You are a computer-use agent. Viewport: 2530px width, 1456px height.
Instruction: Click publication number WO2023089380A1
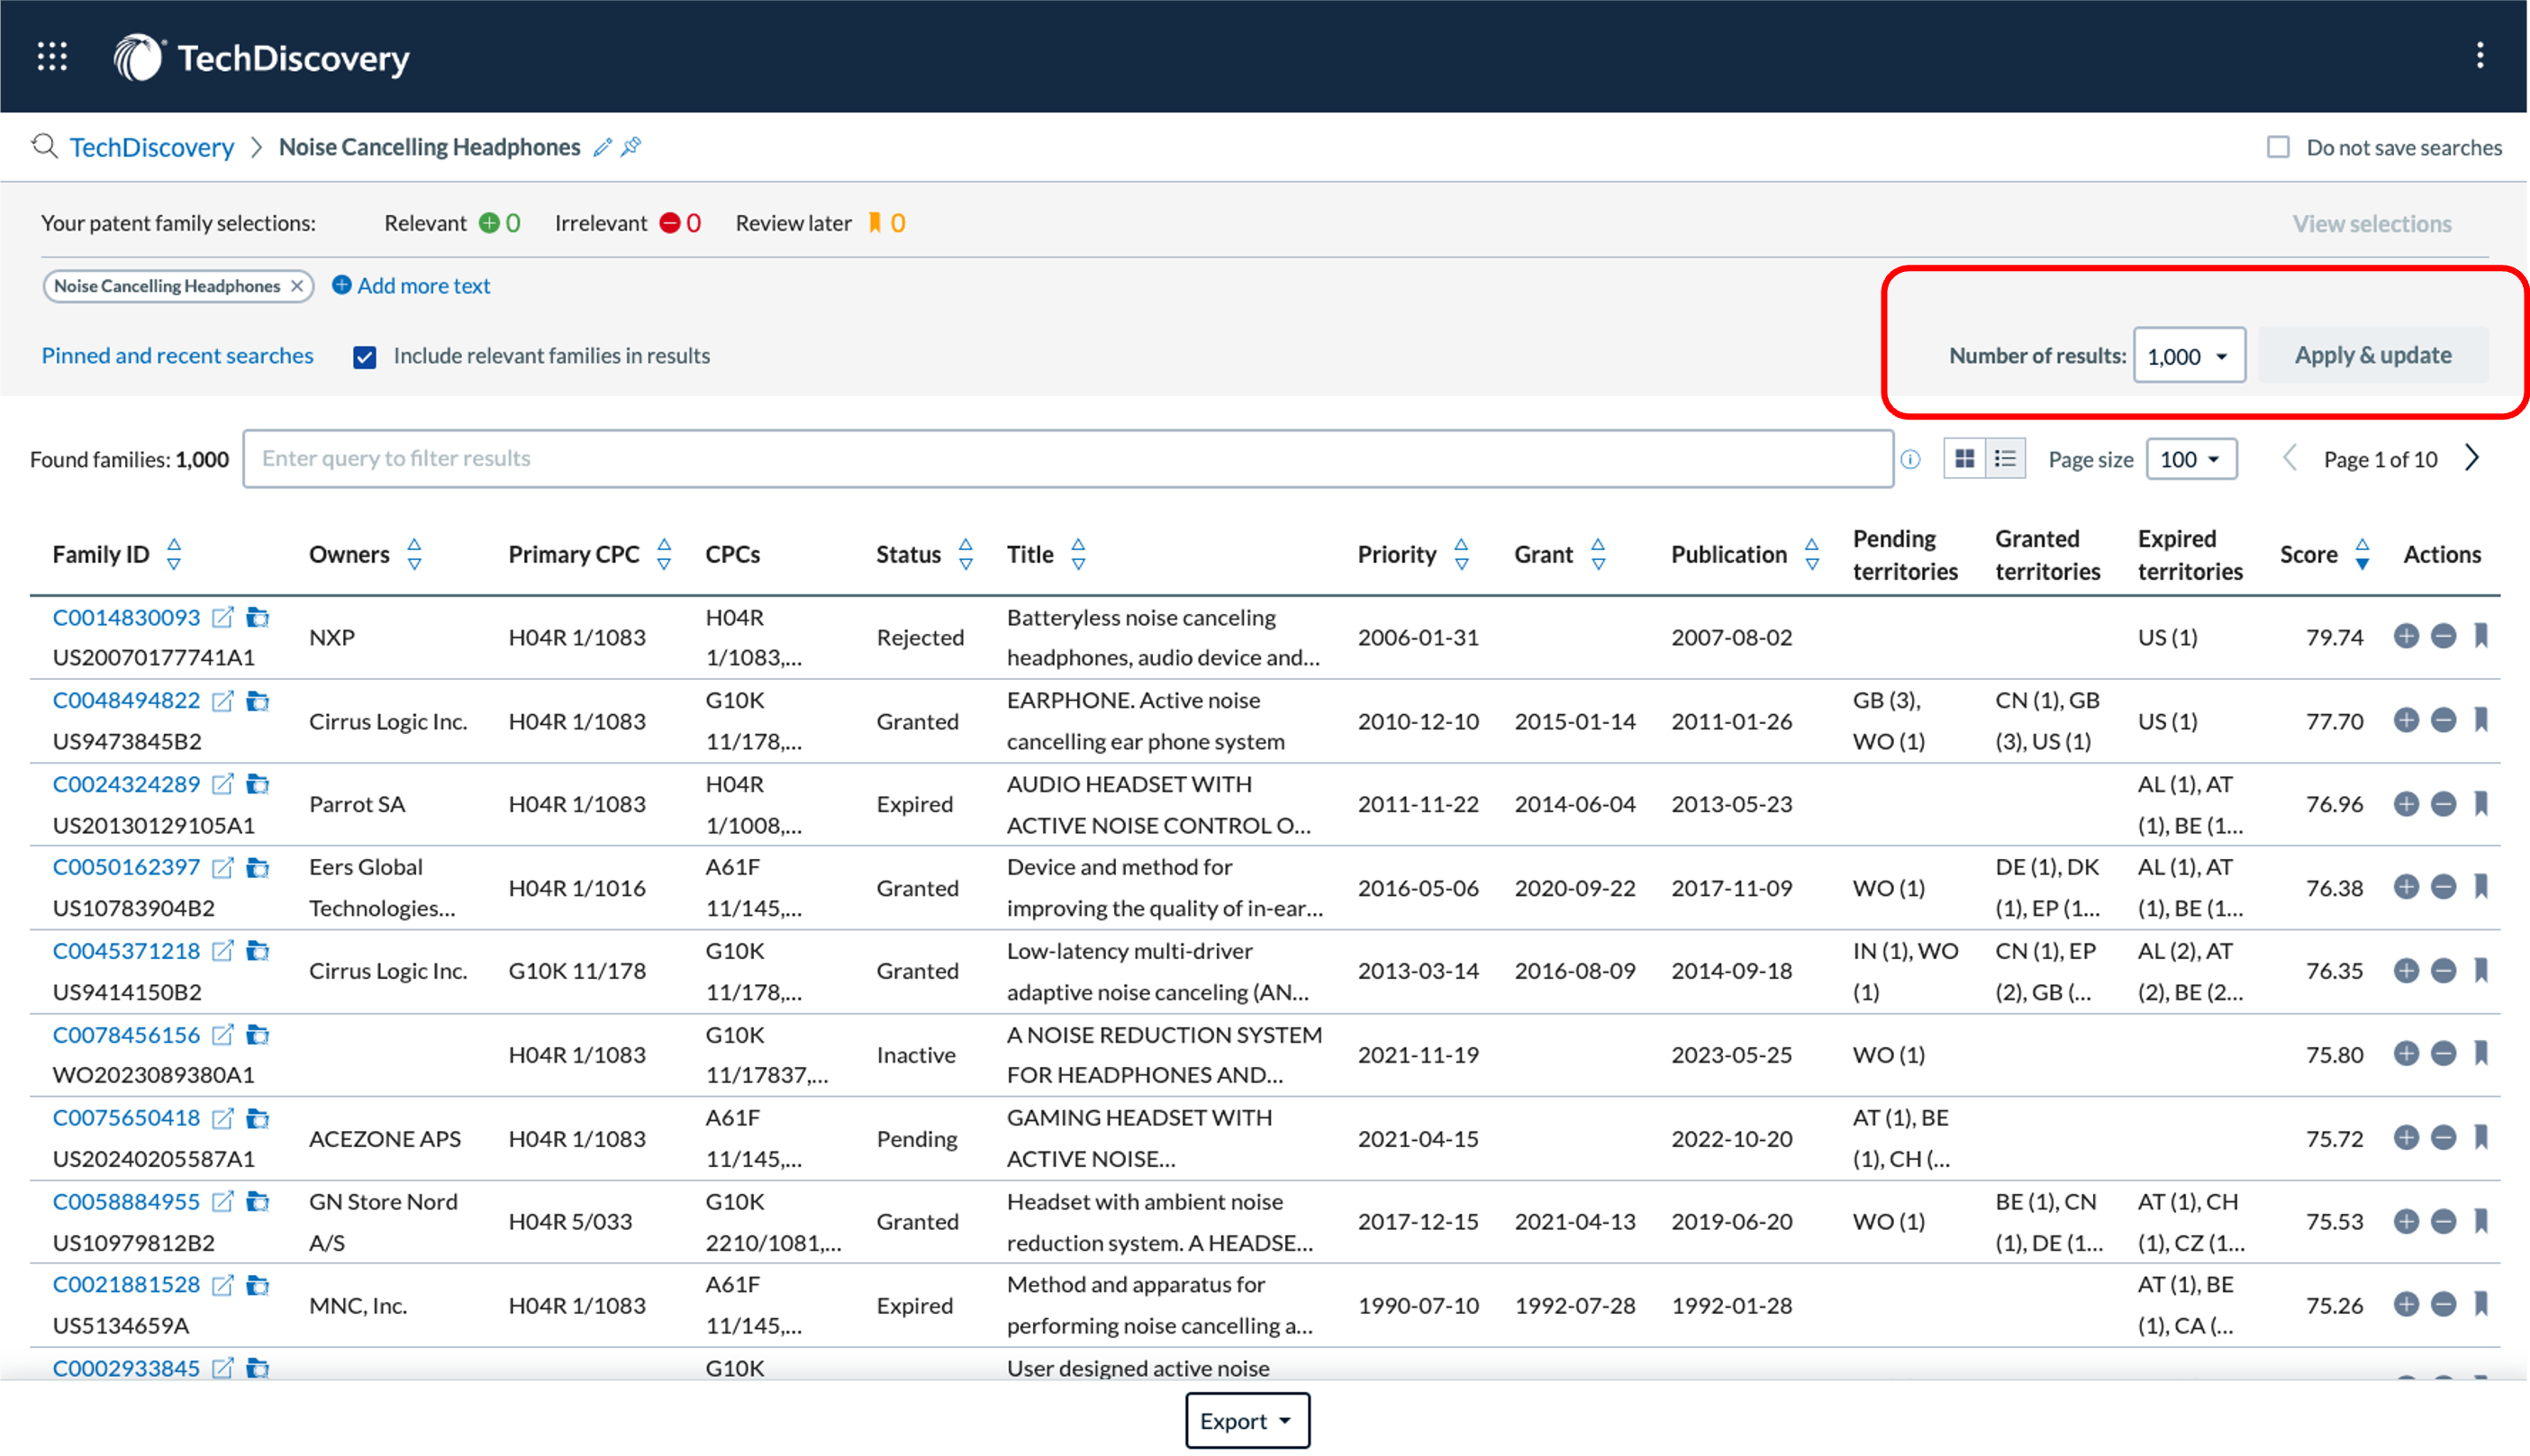[x=153, y=1076]
